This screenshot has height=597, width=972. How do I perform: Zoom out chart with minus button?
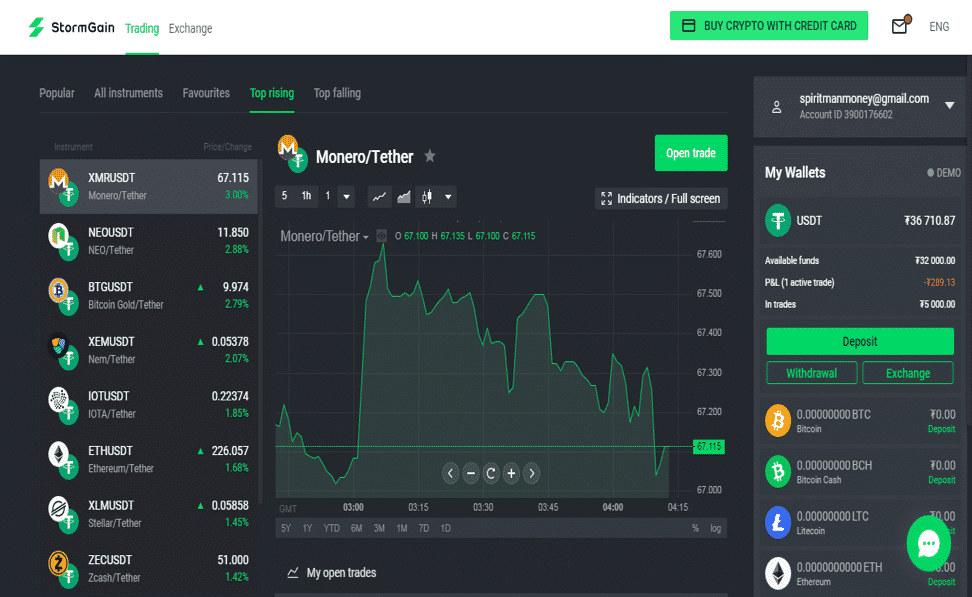click(471, 474)
